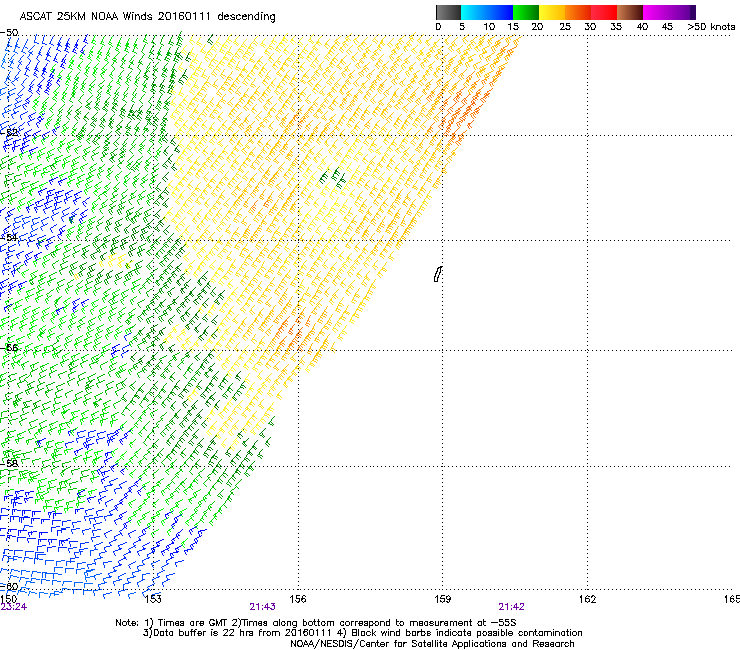Click the green segment of the legend bar
This screenshot has height=650, width=740.
pos(526,12)
